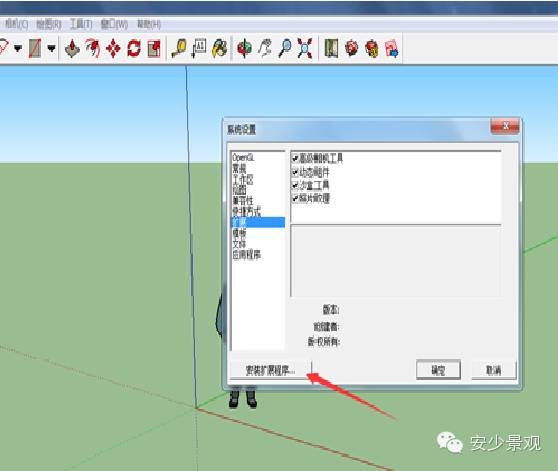The height and width of the screenshot is (471, 558).
Task: Select the Tape Measure tool
Action: coord(179,48)
